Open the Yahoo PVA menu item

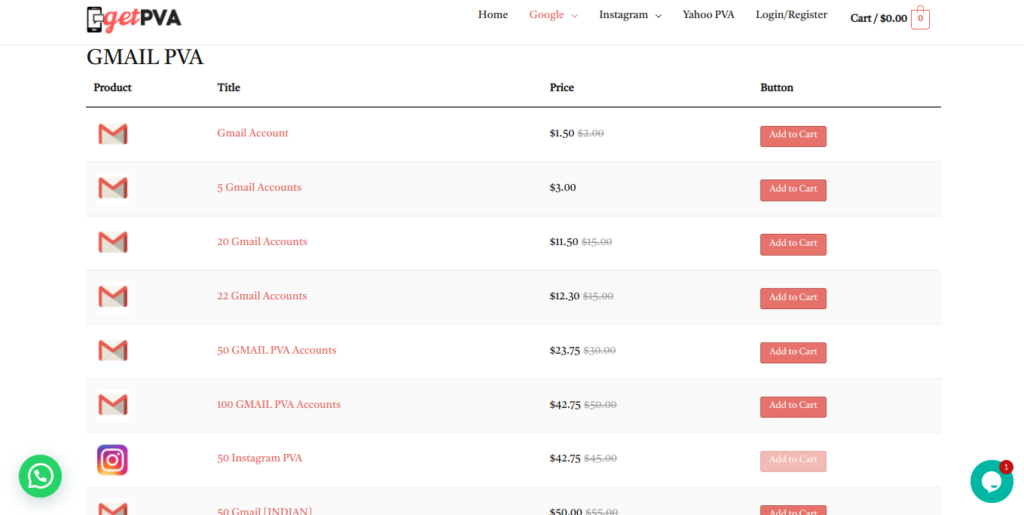[x=709, y=14]
